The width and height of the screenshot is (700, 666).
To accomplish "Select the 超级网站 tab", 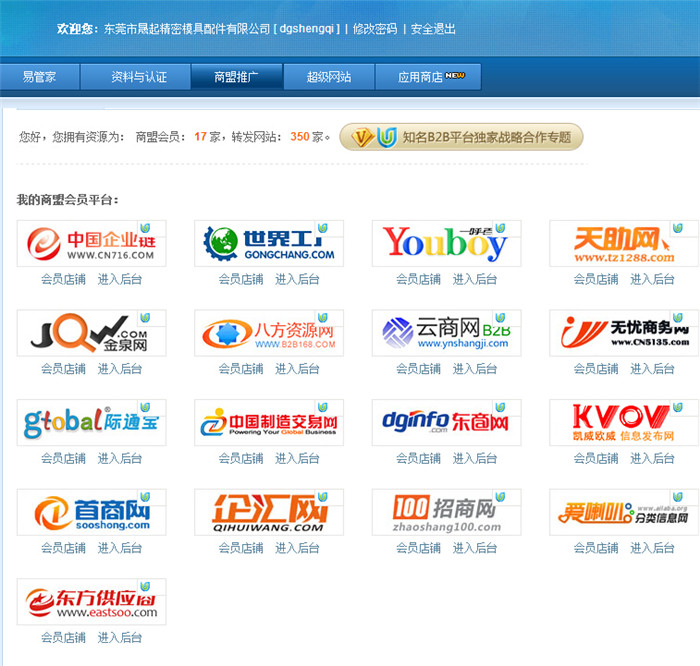I will [329, 77].
